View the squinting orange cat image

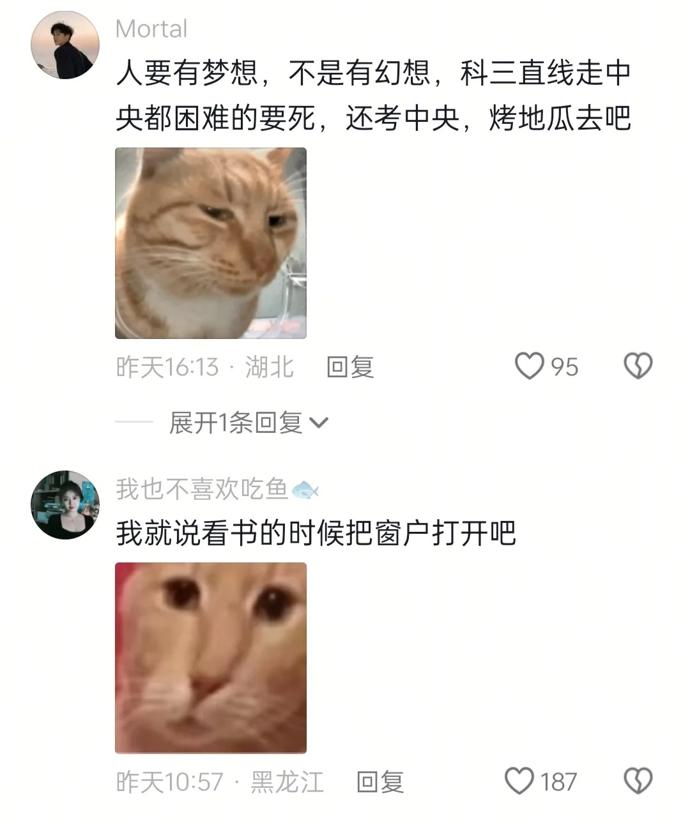point(211,243)
